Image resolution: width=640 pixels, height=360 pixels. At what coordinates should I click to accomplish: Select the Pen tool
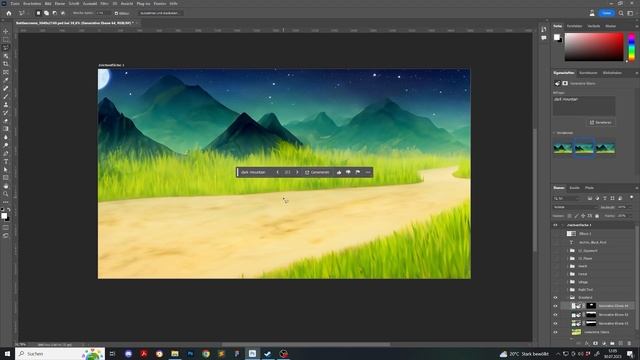[x=6, y=153]
